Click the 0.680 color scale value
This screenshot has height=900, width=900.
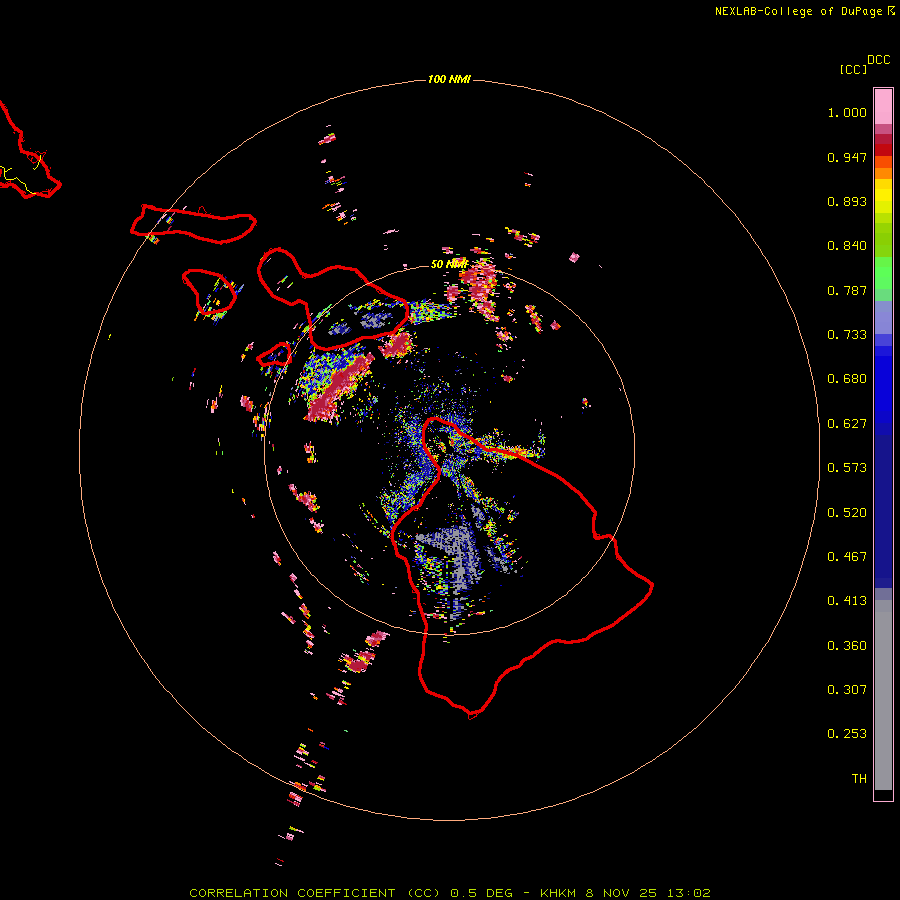(x=847, y=379)
